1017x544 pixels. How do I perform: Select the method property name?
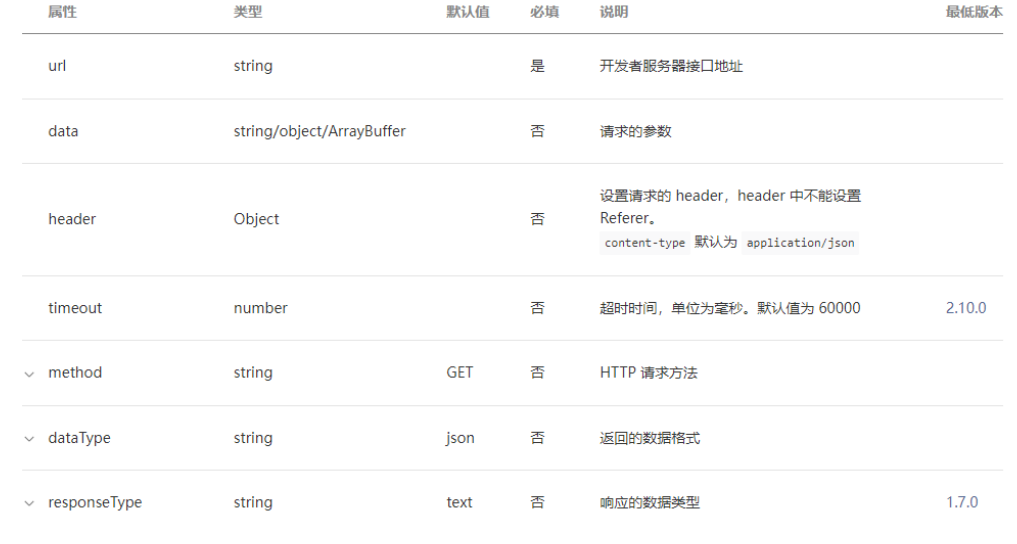click(x=75, y=373)
